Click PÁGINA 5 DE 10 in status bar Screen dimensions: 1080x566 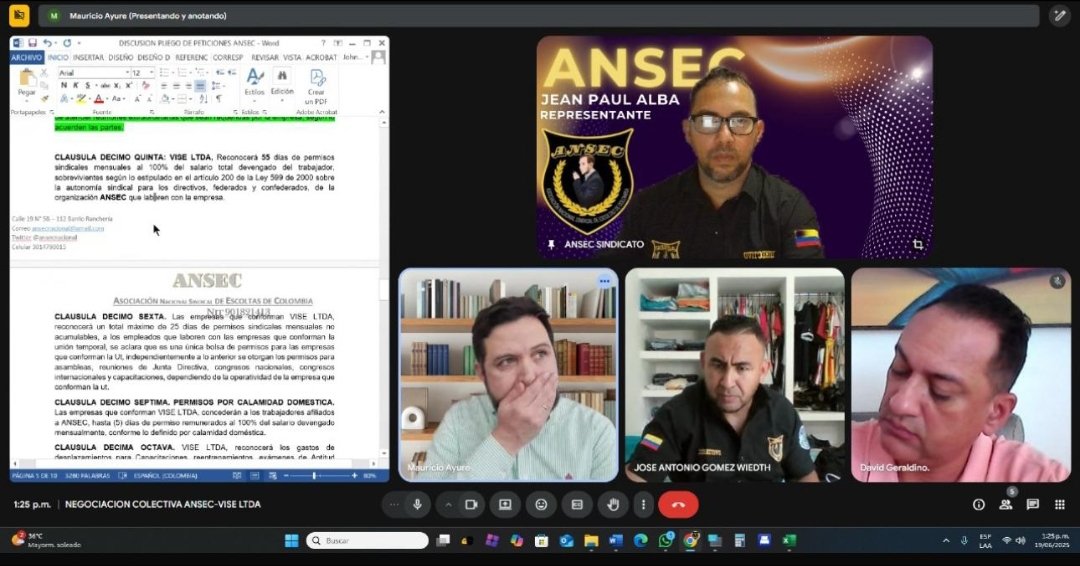click(33, 476)
